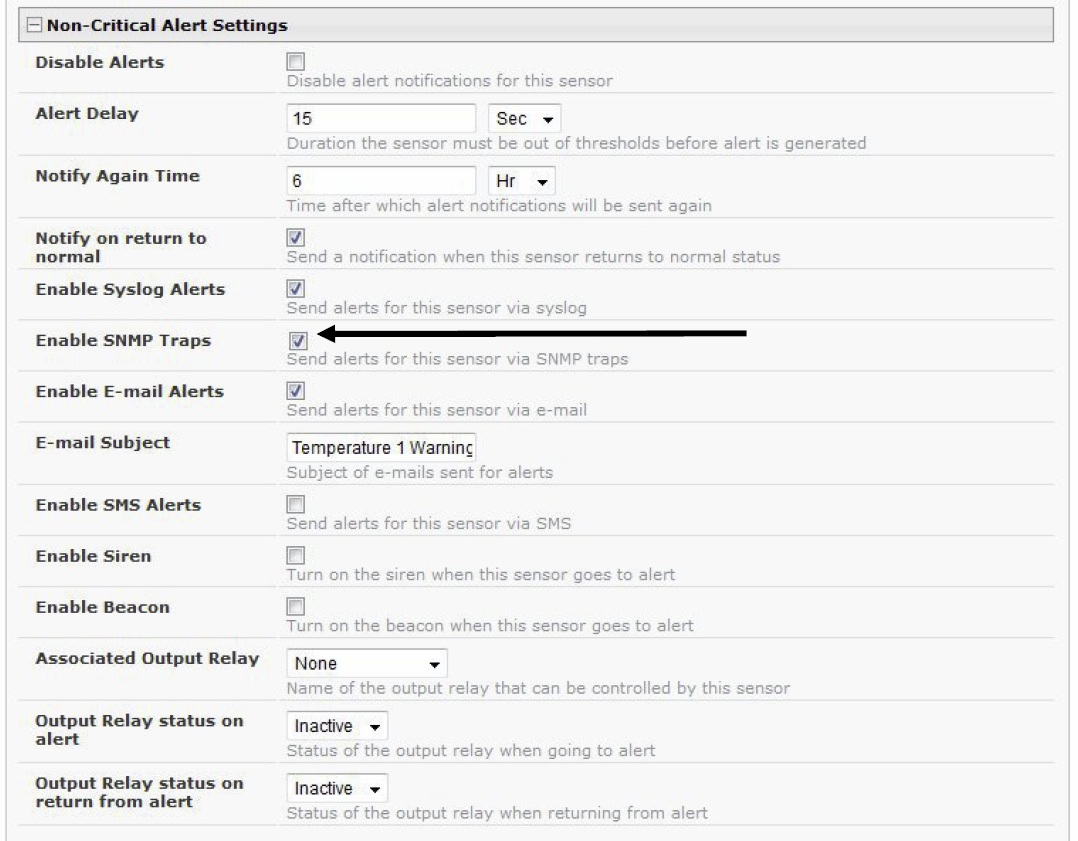Click the E-mail Subject text field
1078x841 pixels.
point(381,448)
